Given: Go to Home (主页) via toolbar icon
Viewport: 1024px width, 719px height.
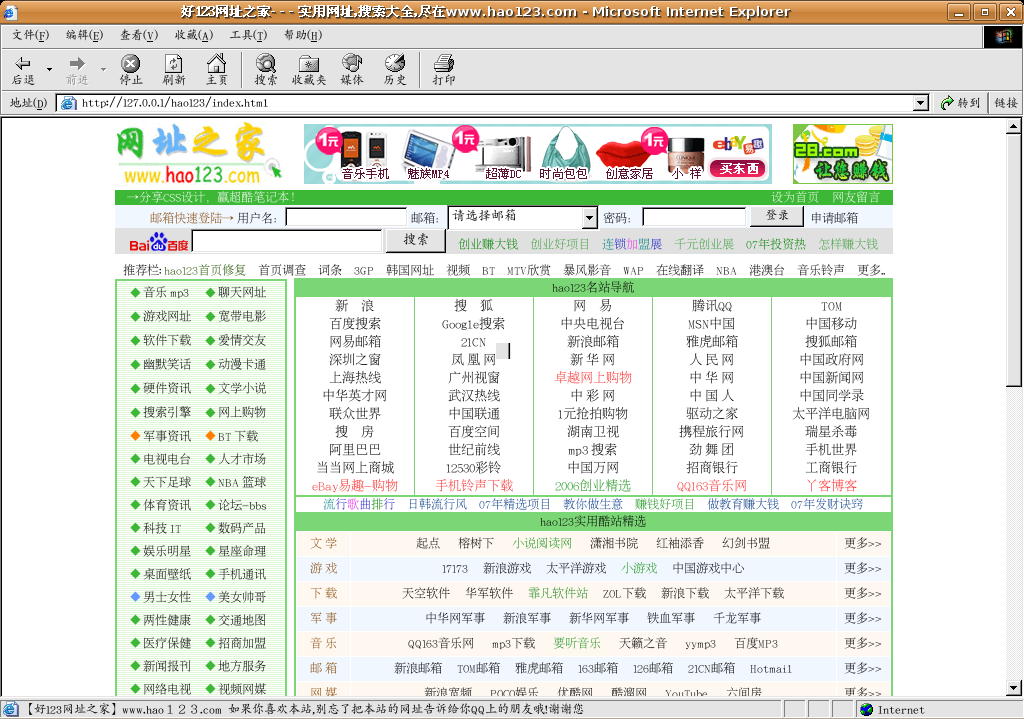Looking at the screenshot, I should (x=216, y=63).
